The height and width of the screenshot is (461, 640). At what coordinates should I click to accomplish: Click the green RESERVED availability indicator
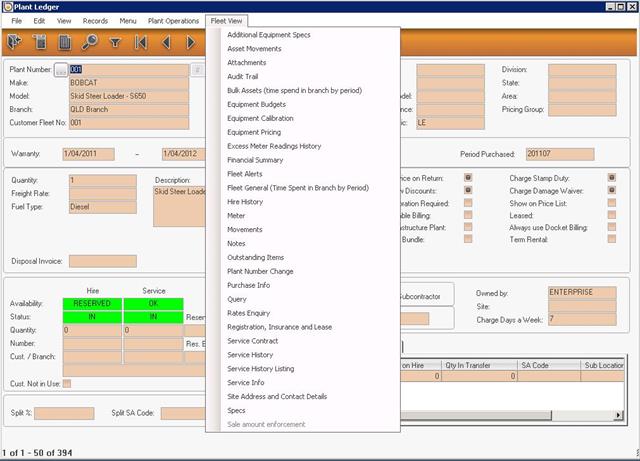(x=91, y=303)
